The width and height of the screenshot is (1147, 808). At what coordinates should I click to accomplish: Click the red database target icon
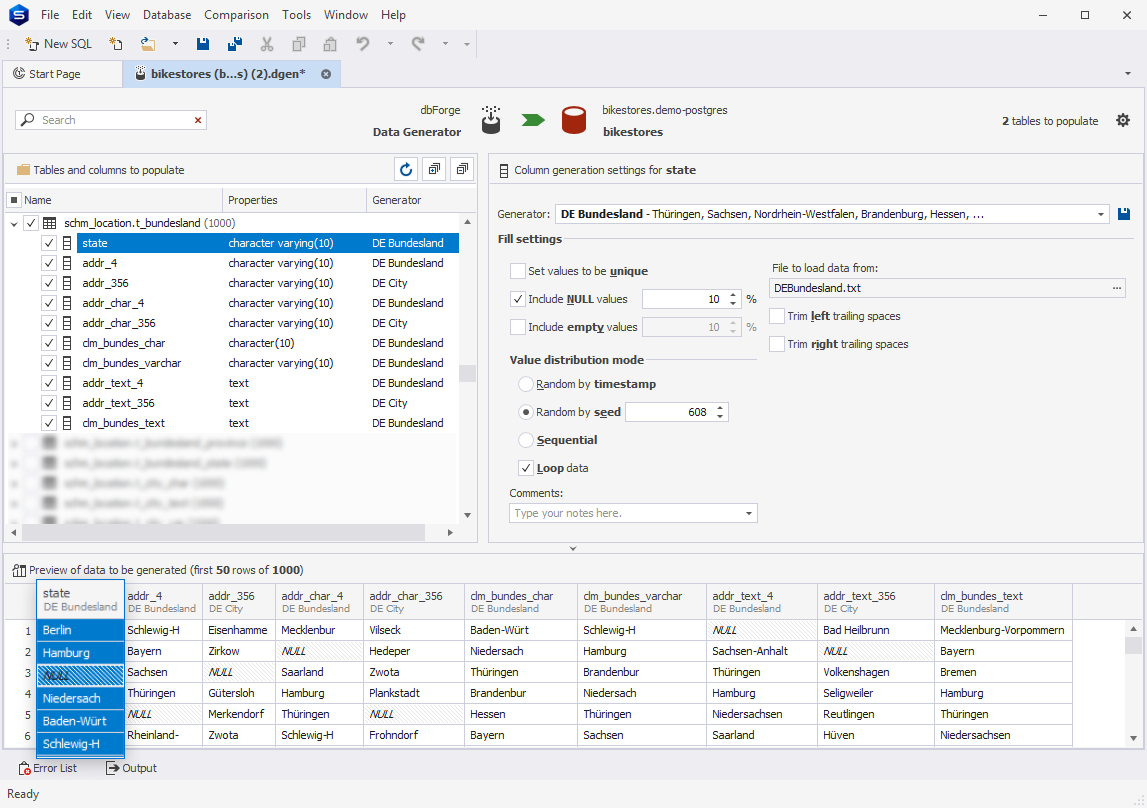coord(574,120)
